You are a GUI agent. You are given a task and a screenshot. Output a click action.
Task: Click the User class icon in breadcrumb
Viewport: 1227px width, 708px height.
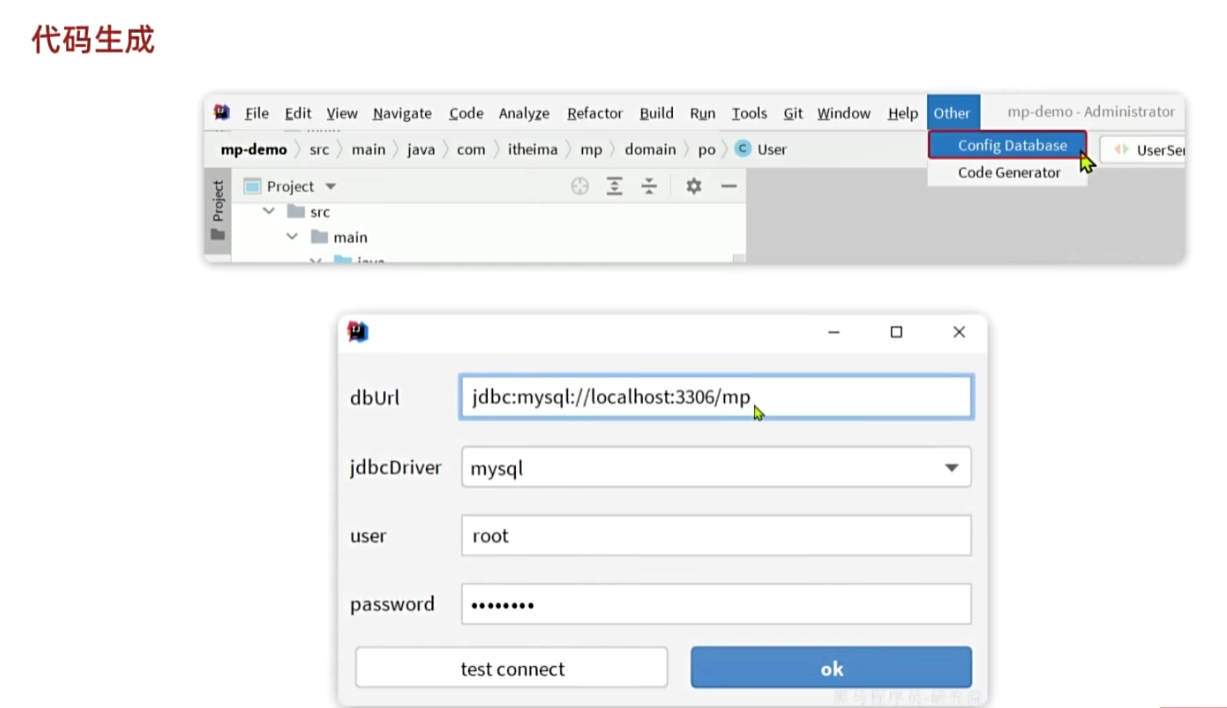(x=742, y=148)
